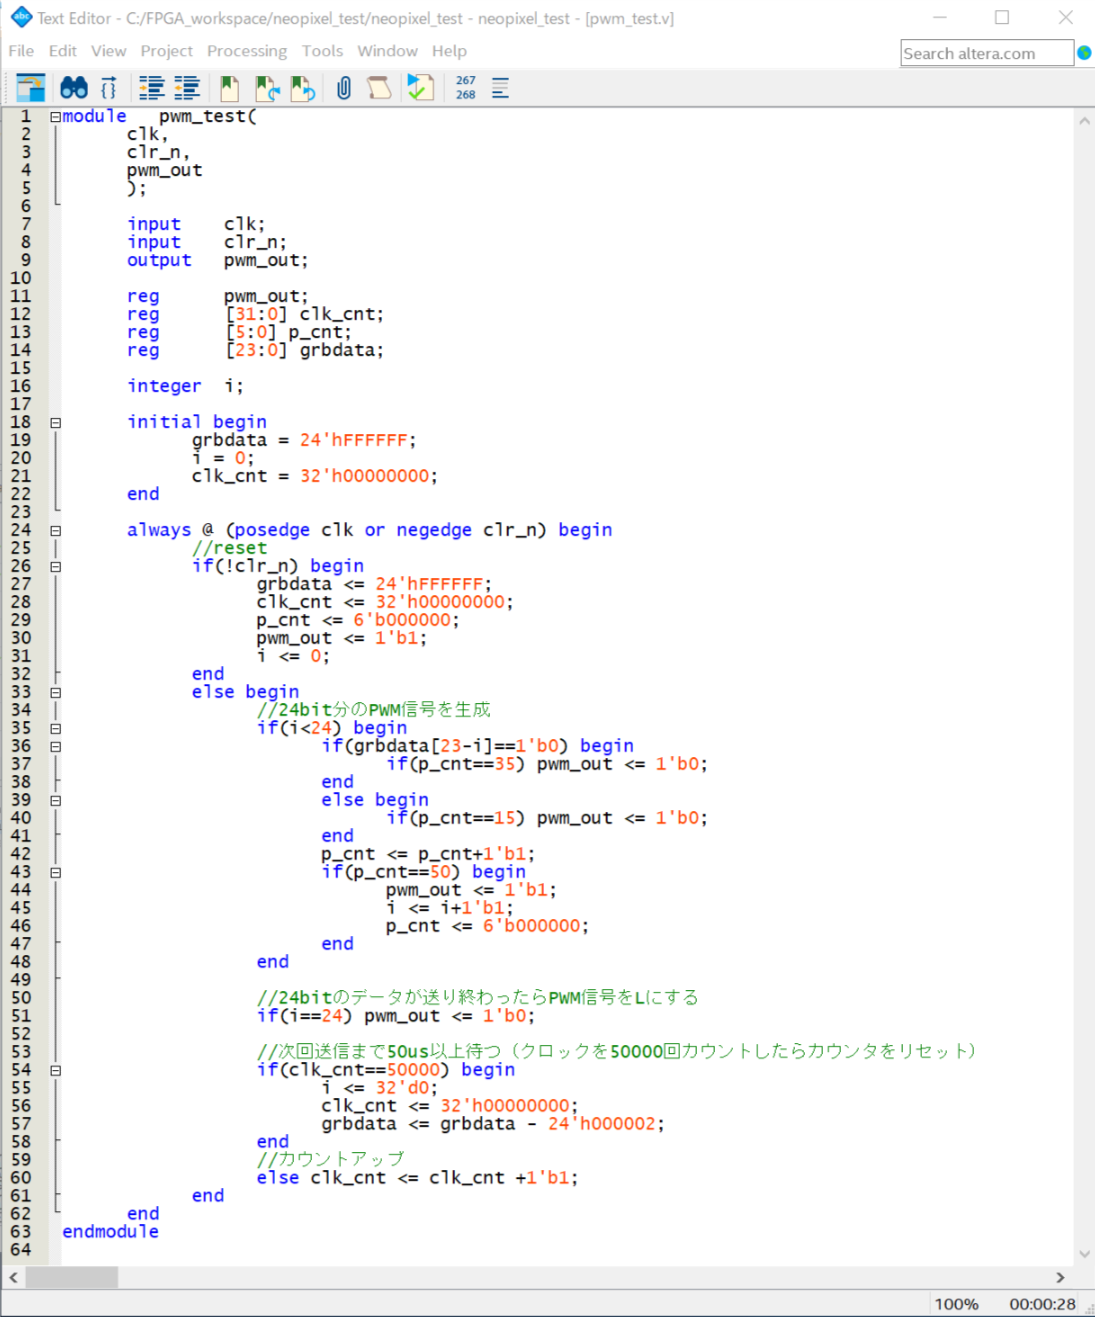Viewport: 1095px width, 1317px height.
Task: Click the attach/detach window toolbar icon
Action: pos(31,88)
